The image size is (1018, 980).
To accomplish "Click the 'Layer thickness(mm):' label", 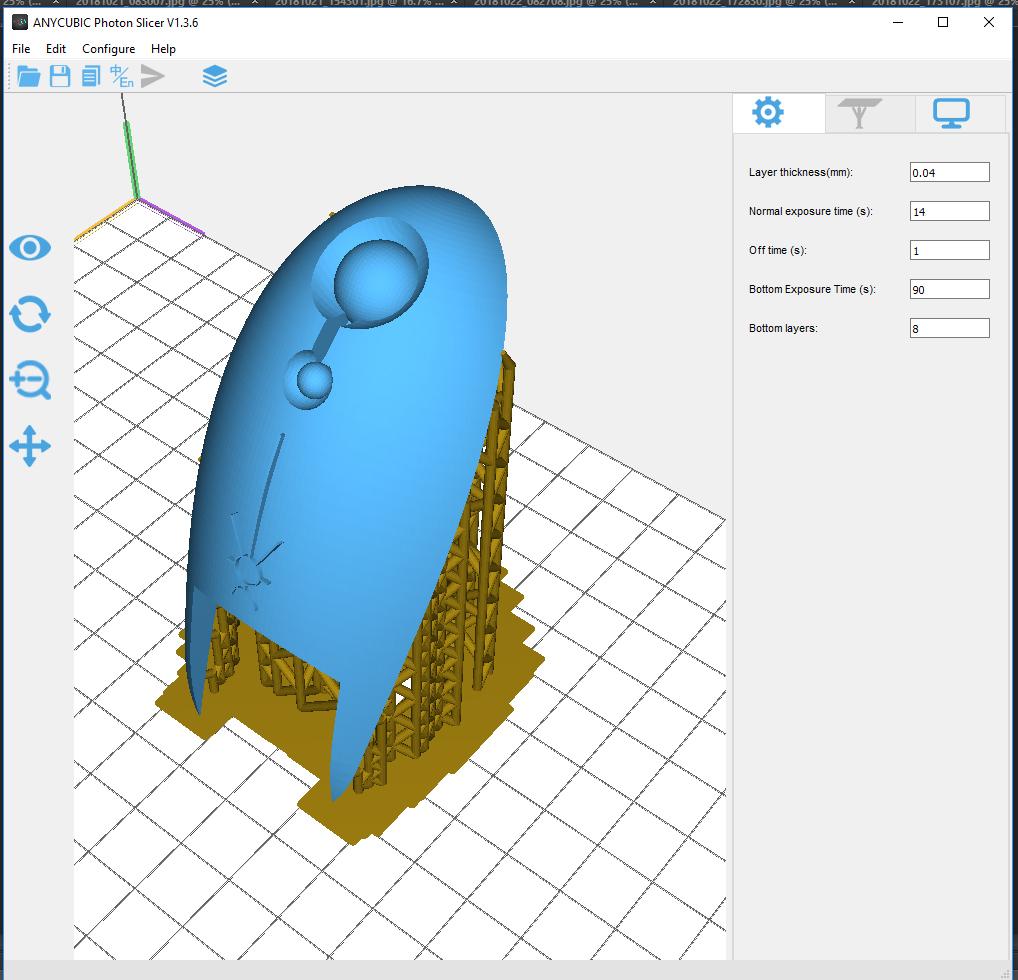I will pyautogui.click(x=801, y=172).
